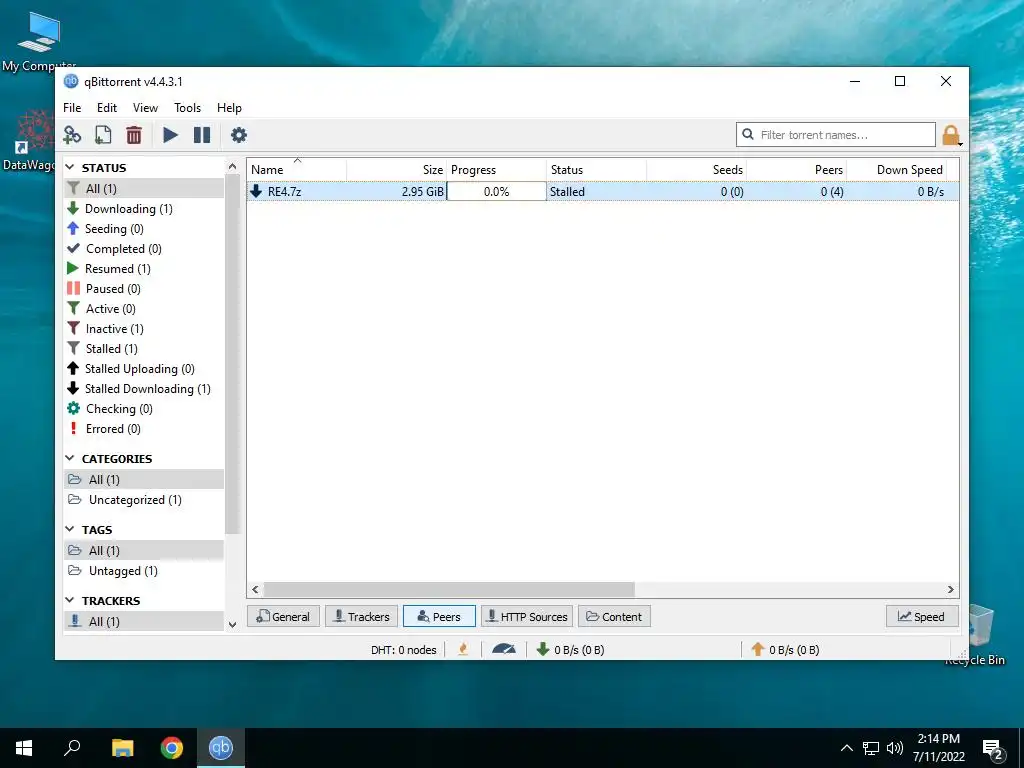
Task: Click the Add Torrent Link toolbar icon
Action: [72, 135]
